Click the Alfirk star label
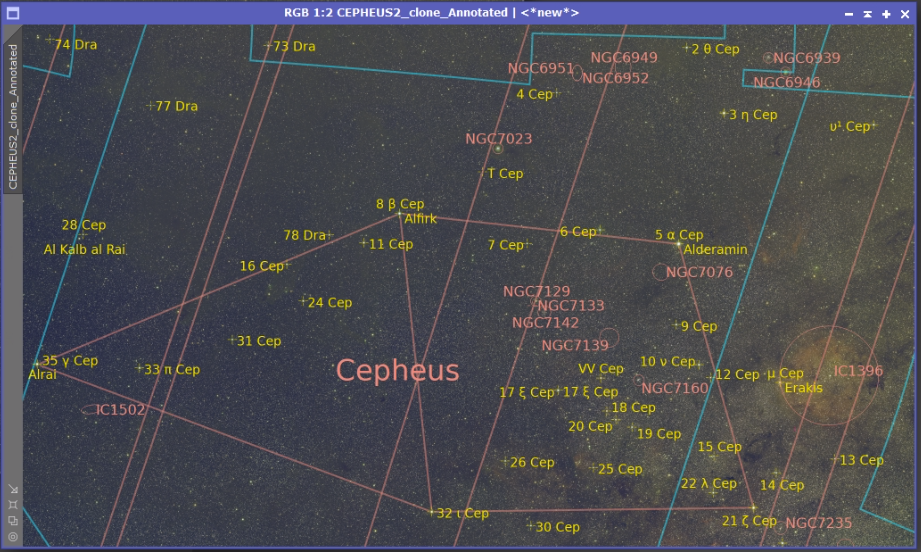Screen dimensions: 921x552 (x=421, y=218)
